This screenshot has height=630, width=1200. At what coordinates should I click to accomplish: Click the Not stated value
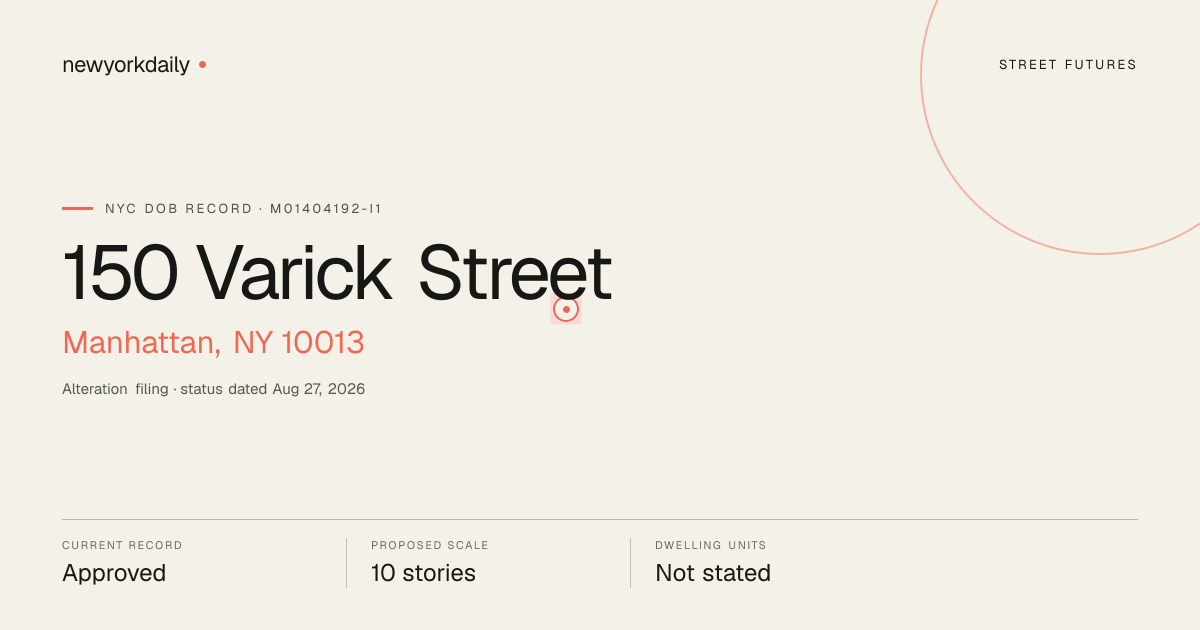(x=713, y=573)
